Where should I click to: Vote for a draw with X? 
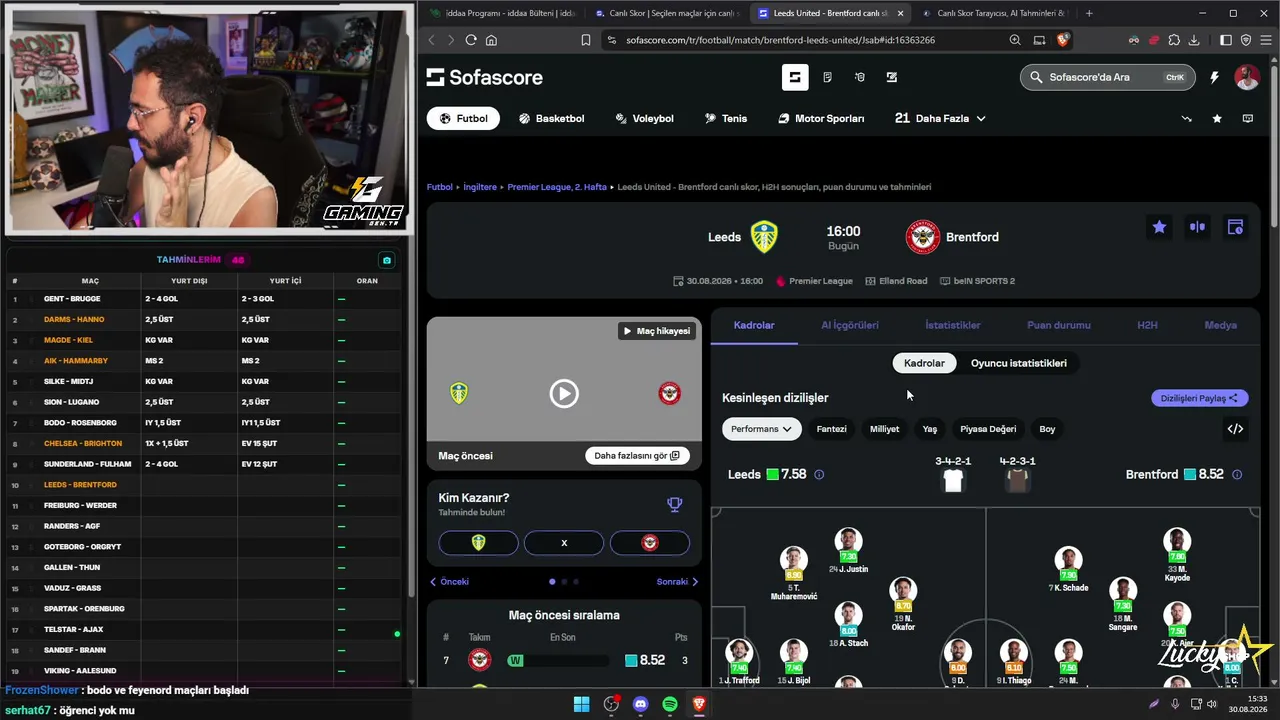564,542
